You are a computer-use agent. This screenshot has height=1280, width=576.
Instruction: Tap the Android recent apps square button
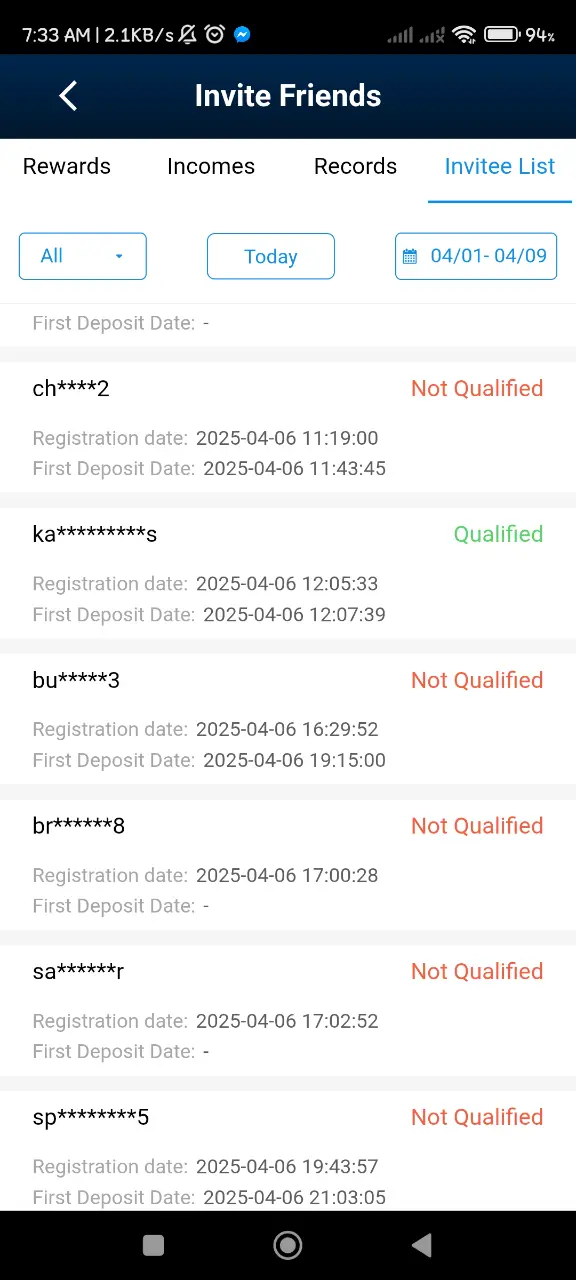153,1244
